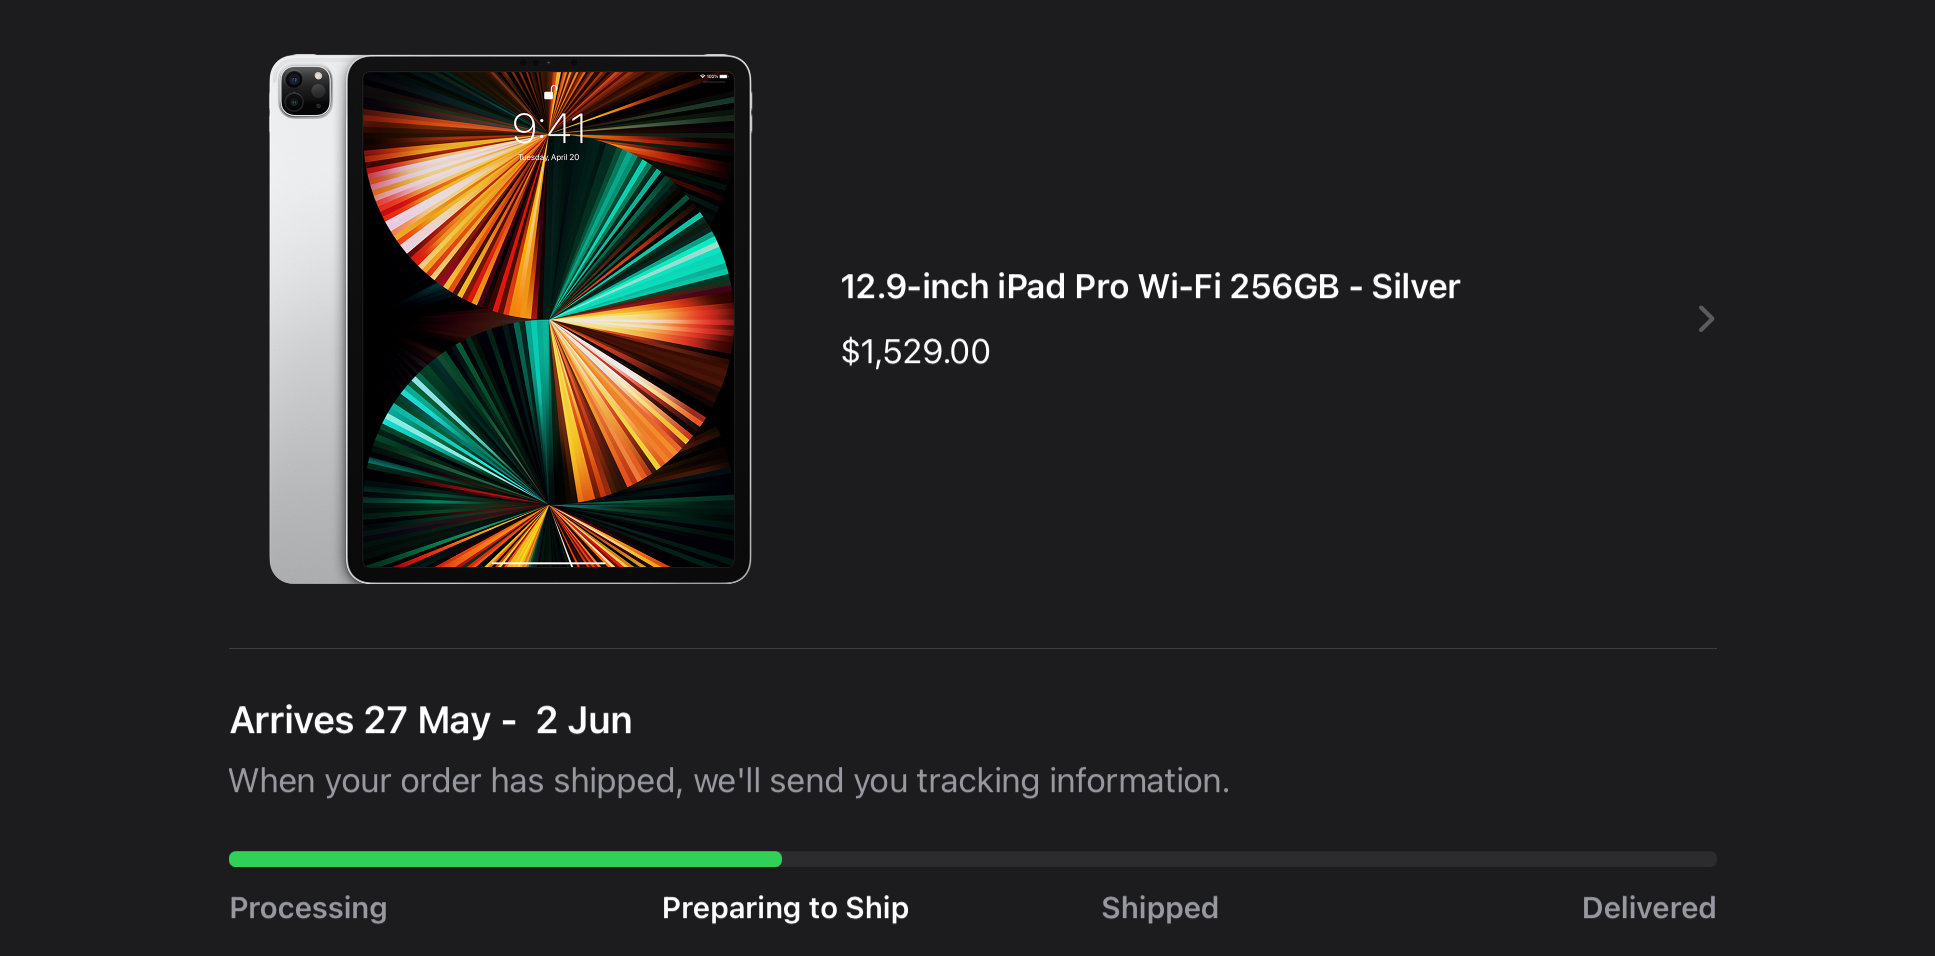Click the tracking information message text
The width and height of the screenshot is (1935, 956).
(x=729, y=781)
